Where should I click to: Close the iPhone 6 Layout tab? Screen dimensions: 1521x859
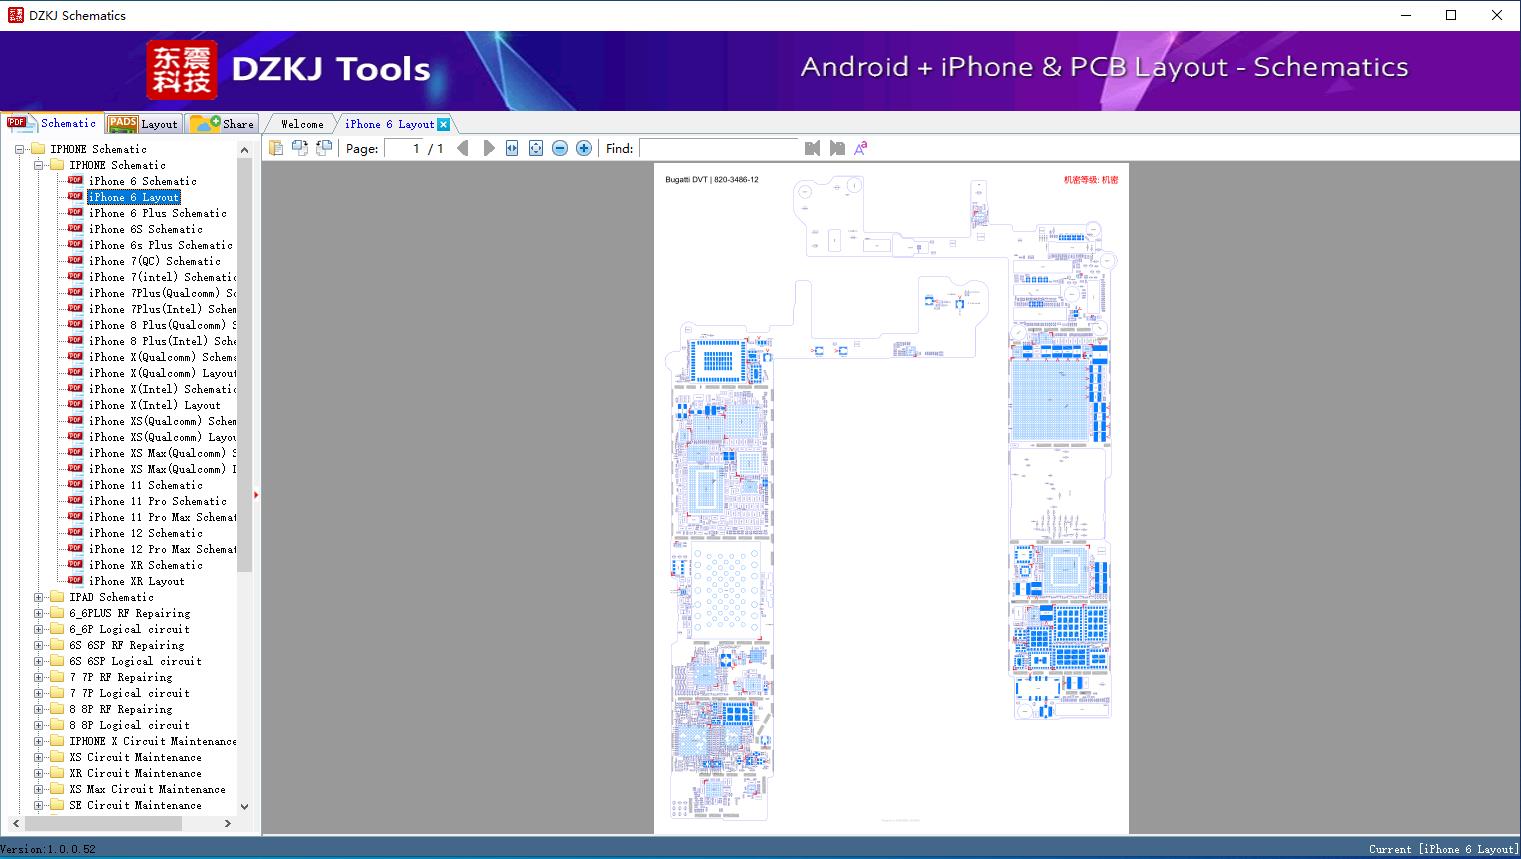443,124
